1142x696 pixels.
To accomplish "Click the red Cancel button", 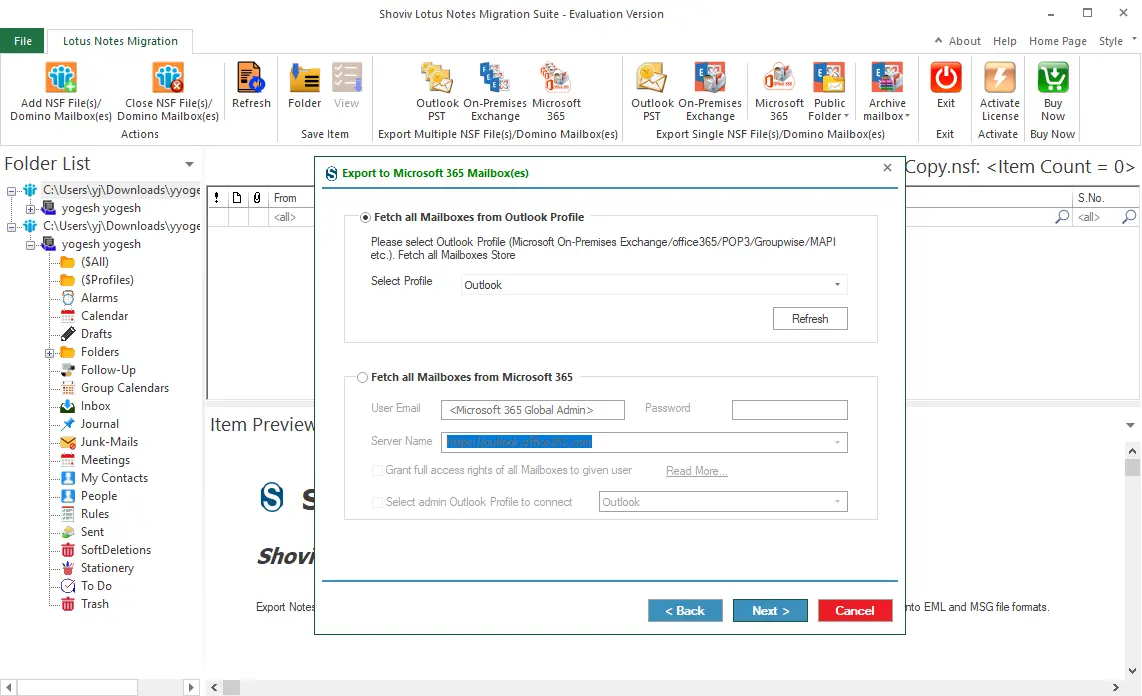I will (x=855, y=611).
